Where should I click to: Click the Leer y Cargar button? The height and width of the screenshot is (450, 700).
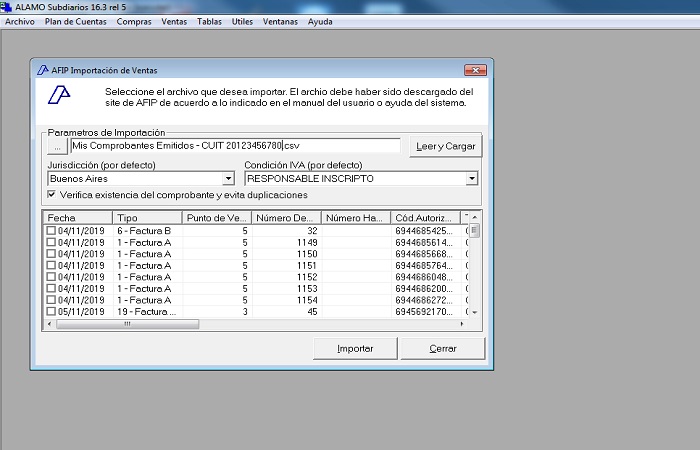(x=446, y=146)
